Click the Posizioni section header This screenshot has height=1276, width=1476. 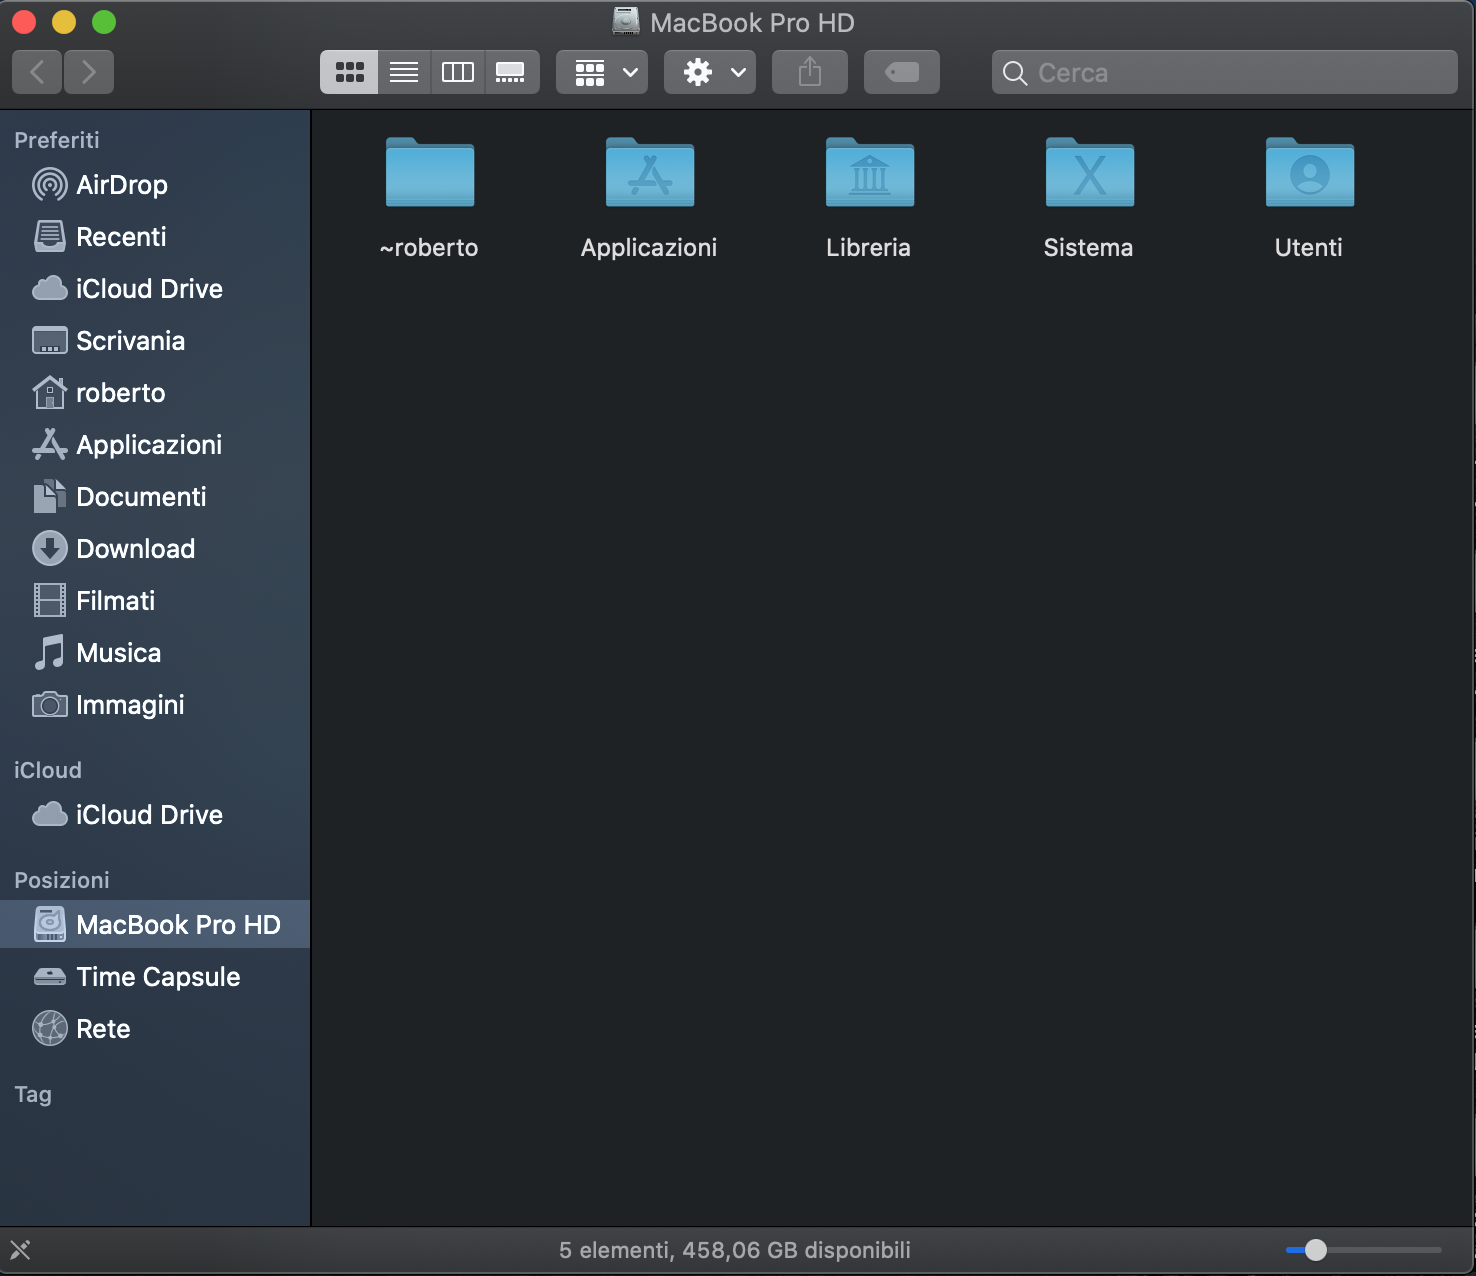pos(62,880)
